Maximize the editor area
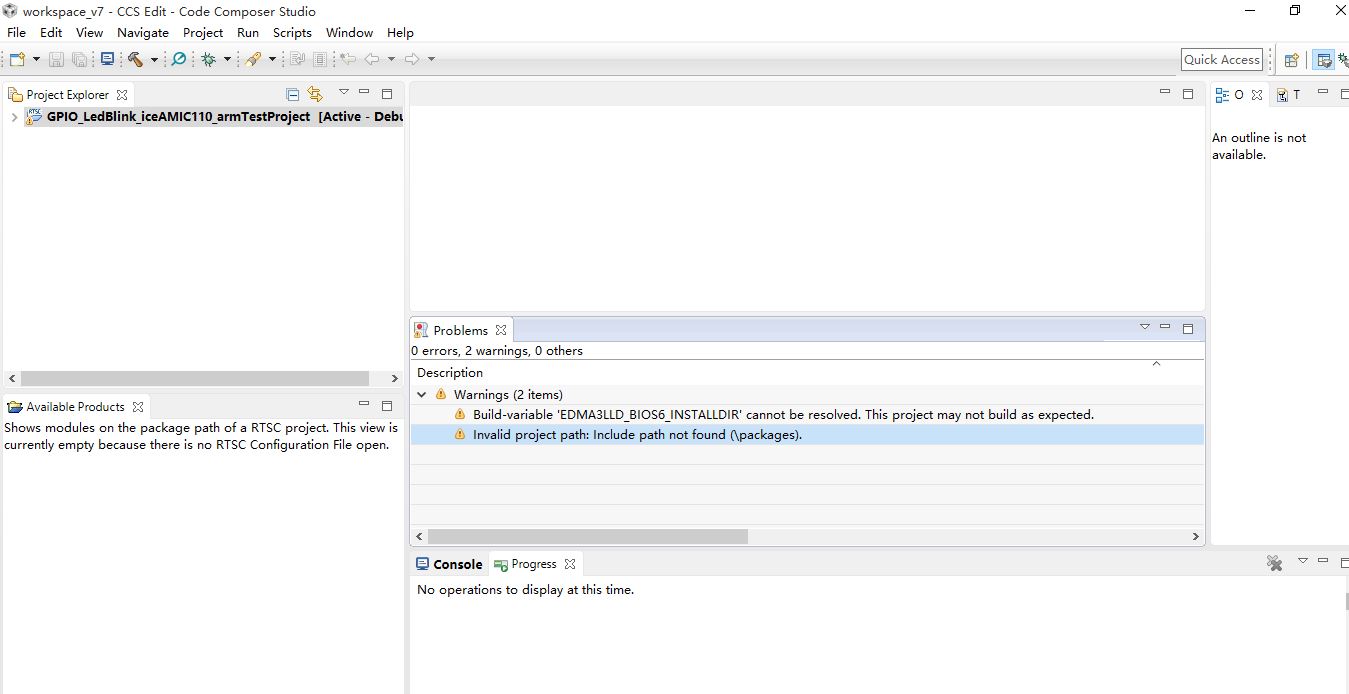The height and width of the screenshot is (694, 1349). (1188, 93)
